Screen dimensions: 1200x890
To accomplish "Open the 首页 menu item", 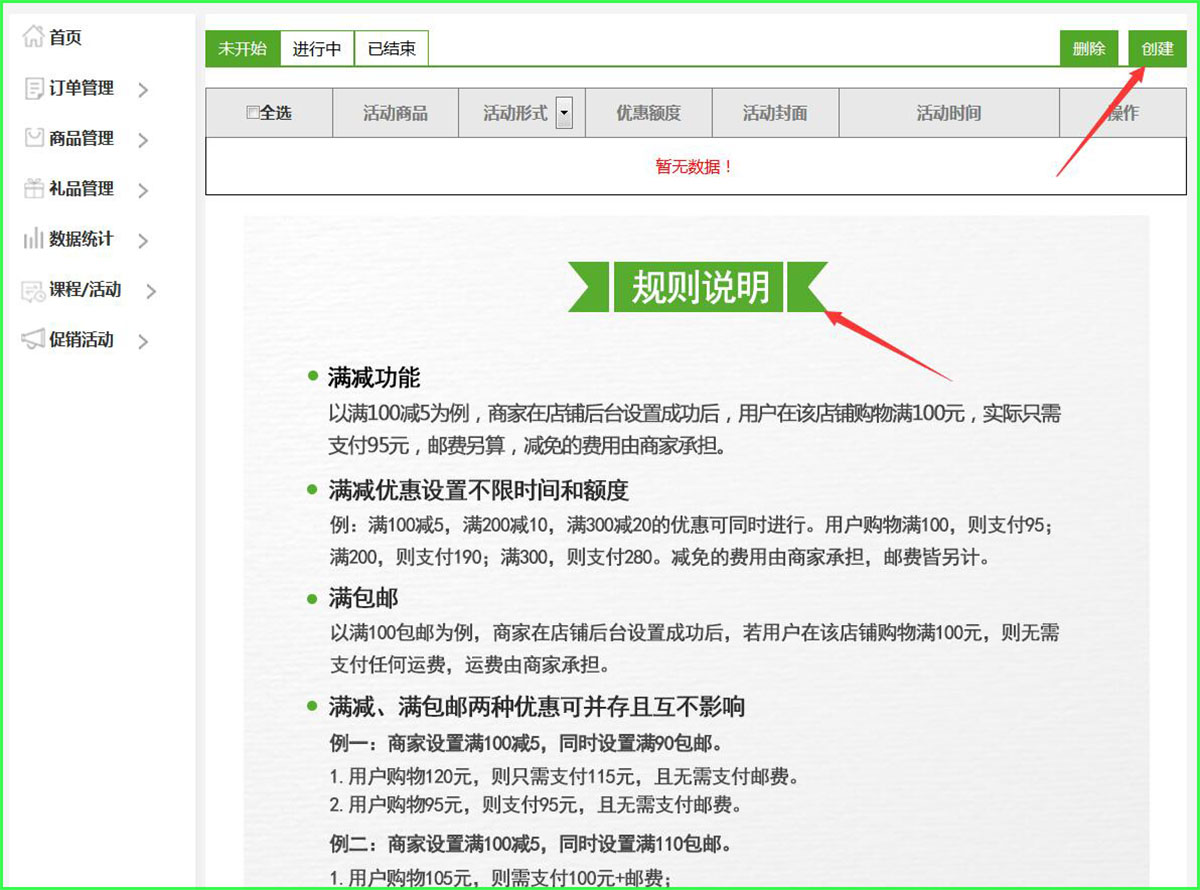I will [x=65, y=38].
